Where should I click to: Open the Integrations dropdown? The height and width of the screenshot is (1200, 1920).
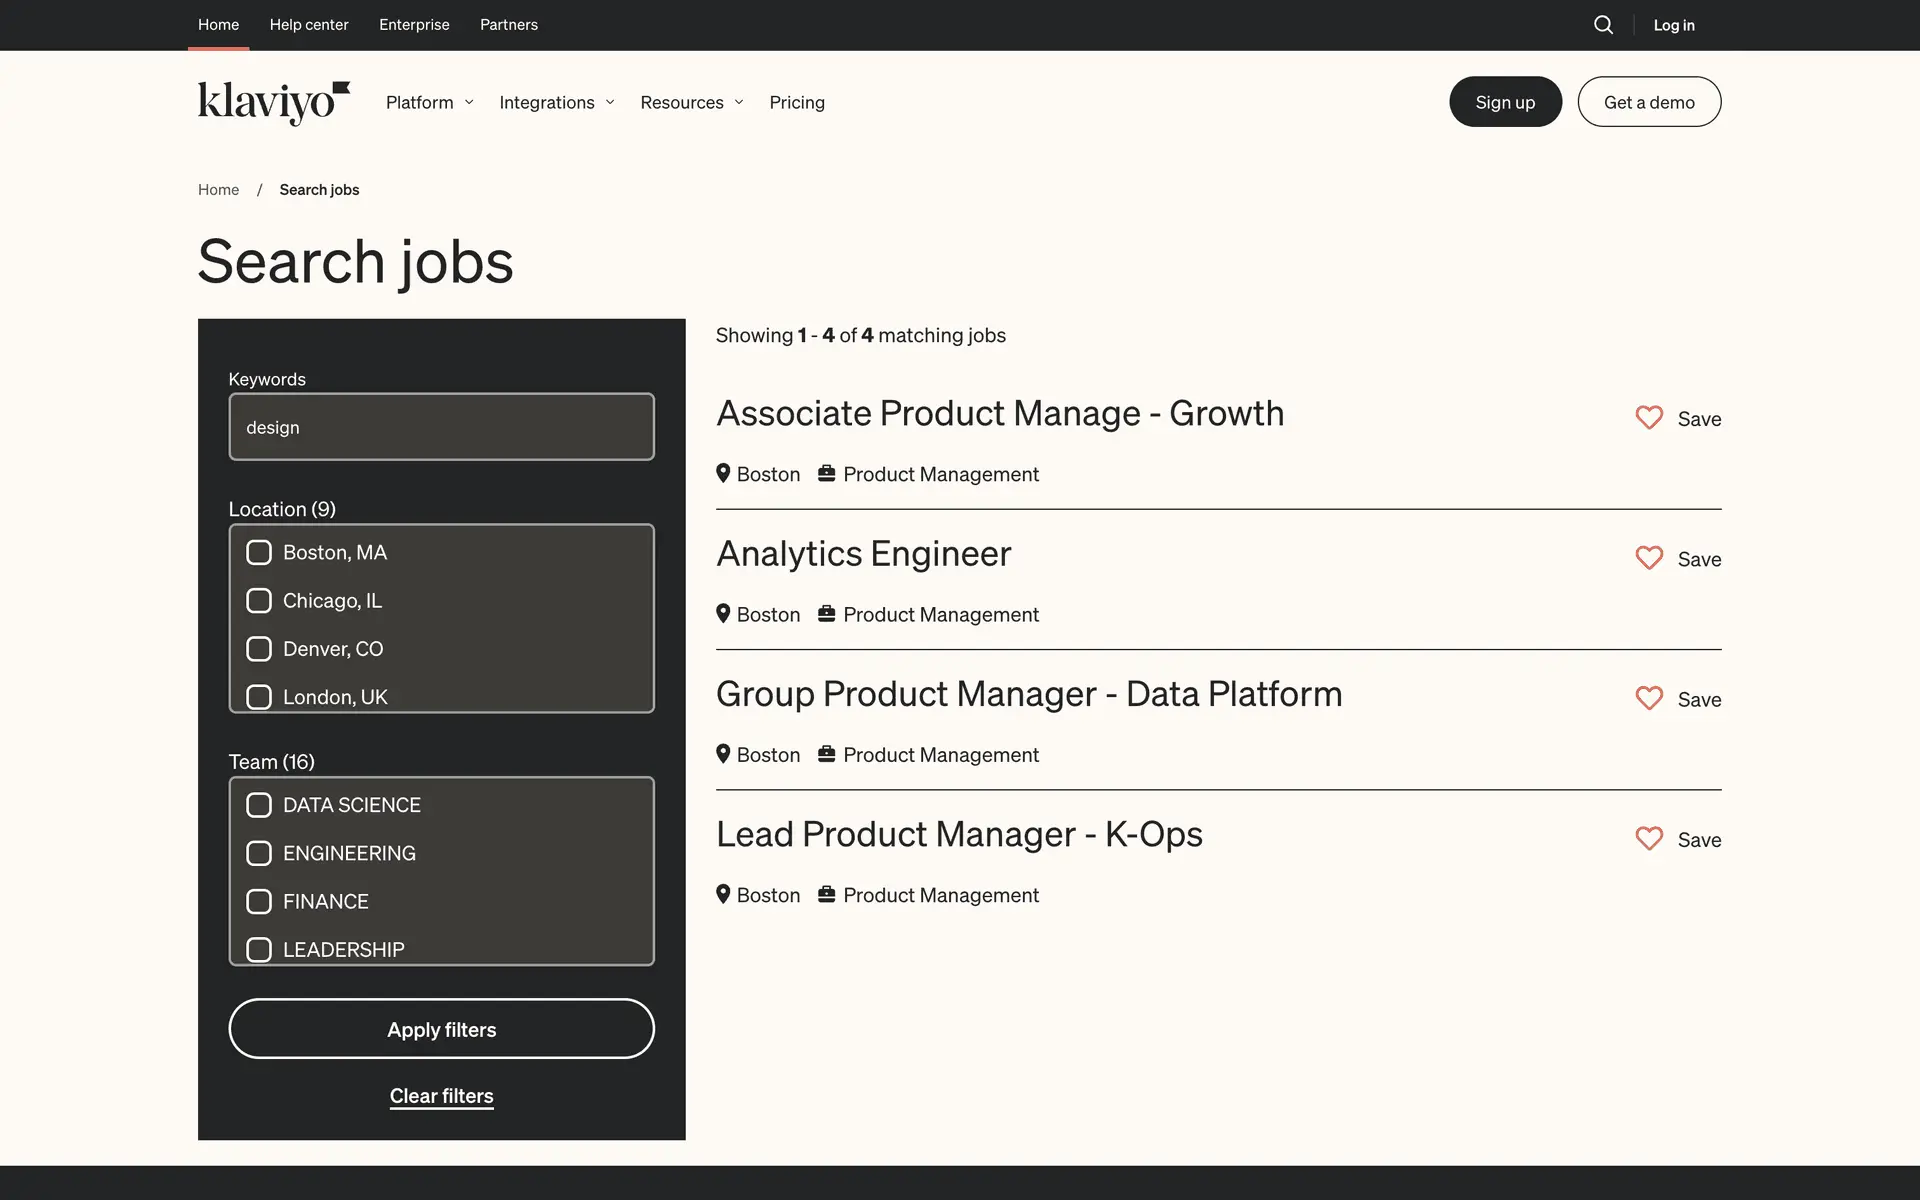click(556, 102)
